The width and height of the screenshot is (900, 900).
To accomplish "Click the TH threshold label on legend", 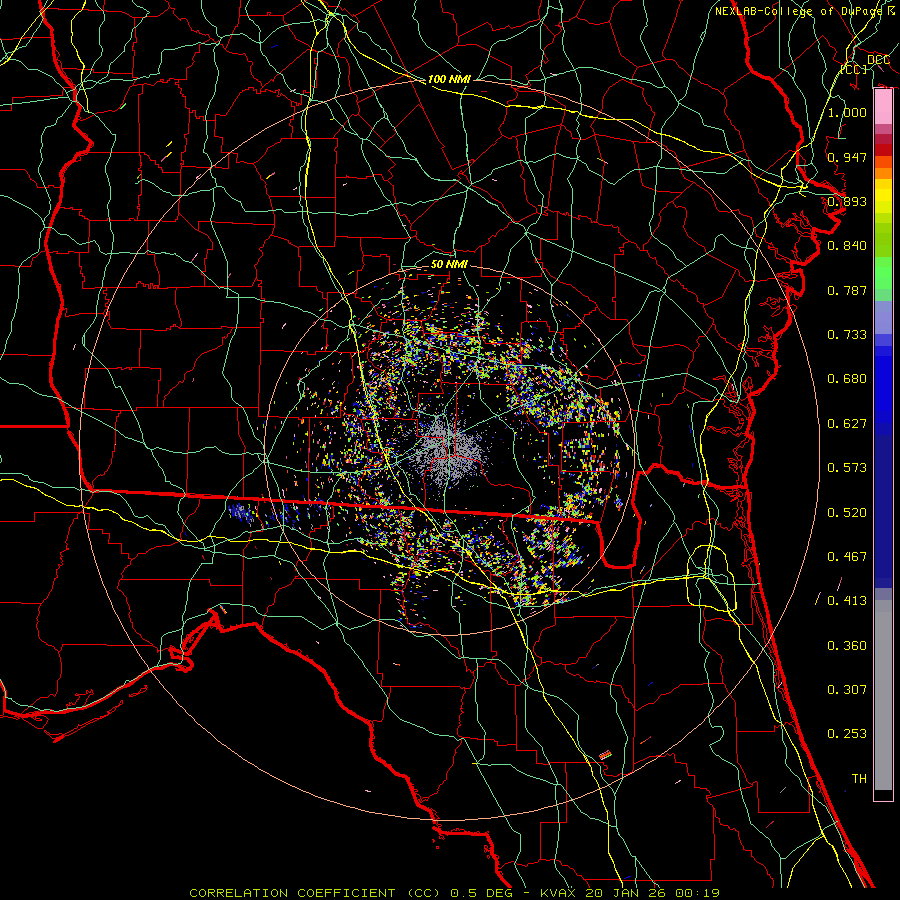I will [858, 778].
